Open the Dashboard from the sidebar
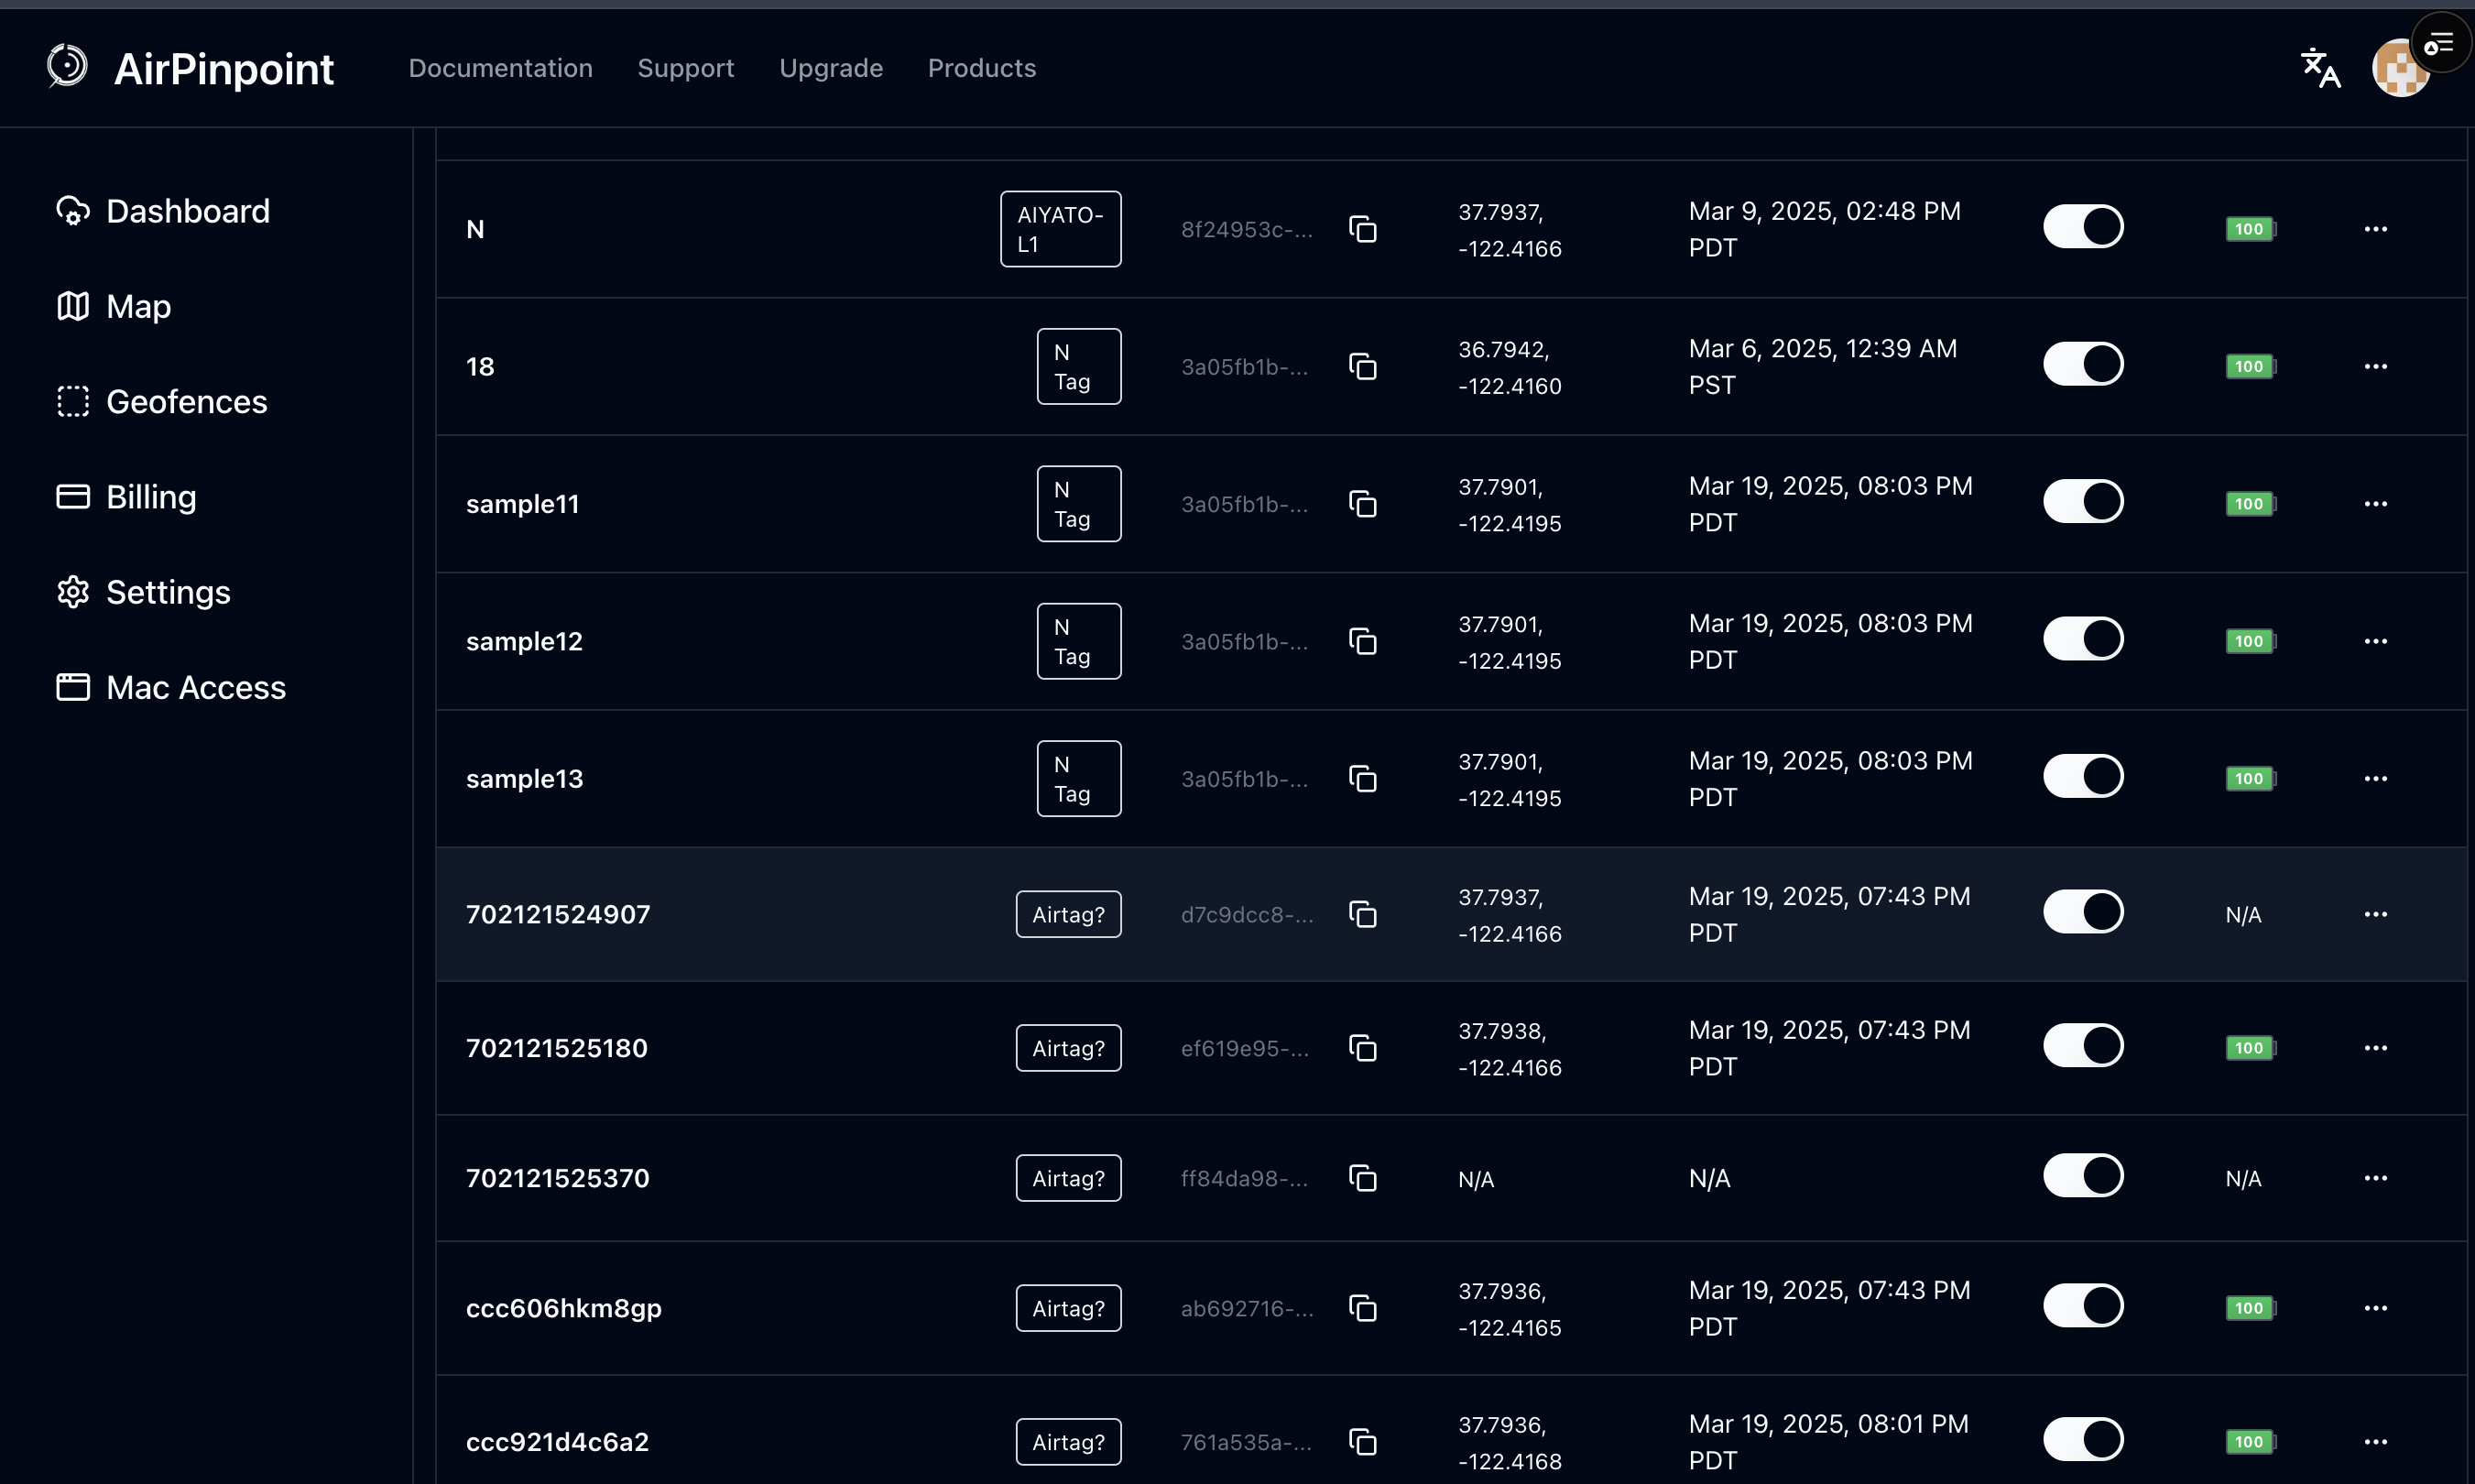2475x1484 pixels. [x=164, y=210]
